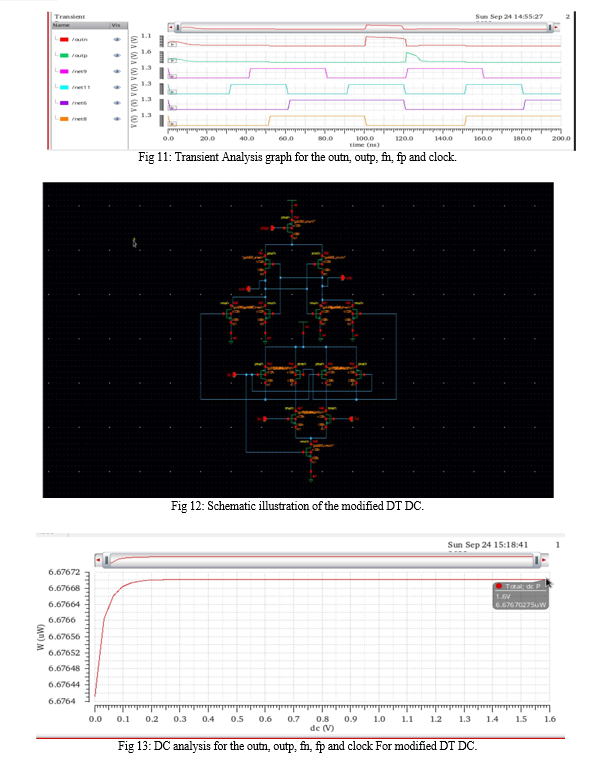Click the /net6 strip drag grip
602x761 pixels.
pos(162,105)
